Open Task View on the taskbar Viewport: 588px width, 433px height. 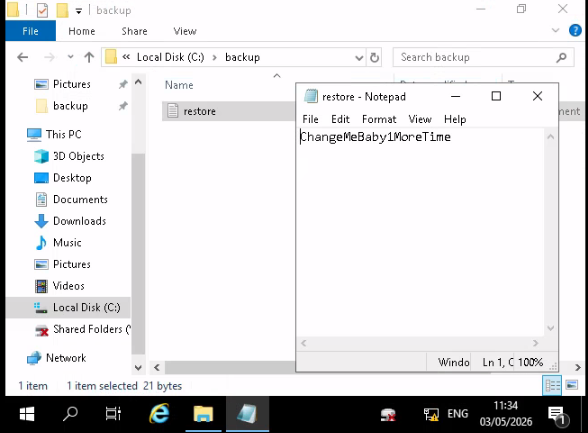click(113, 414)
